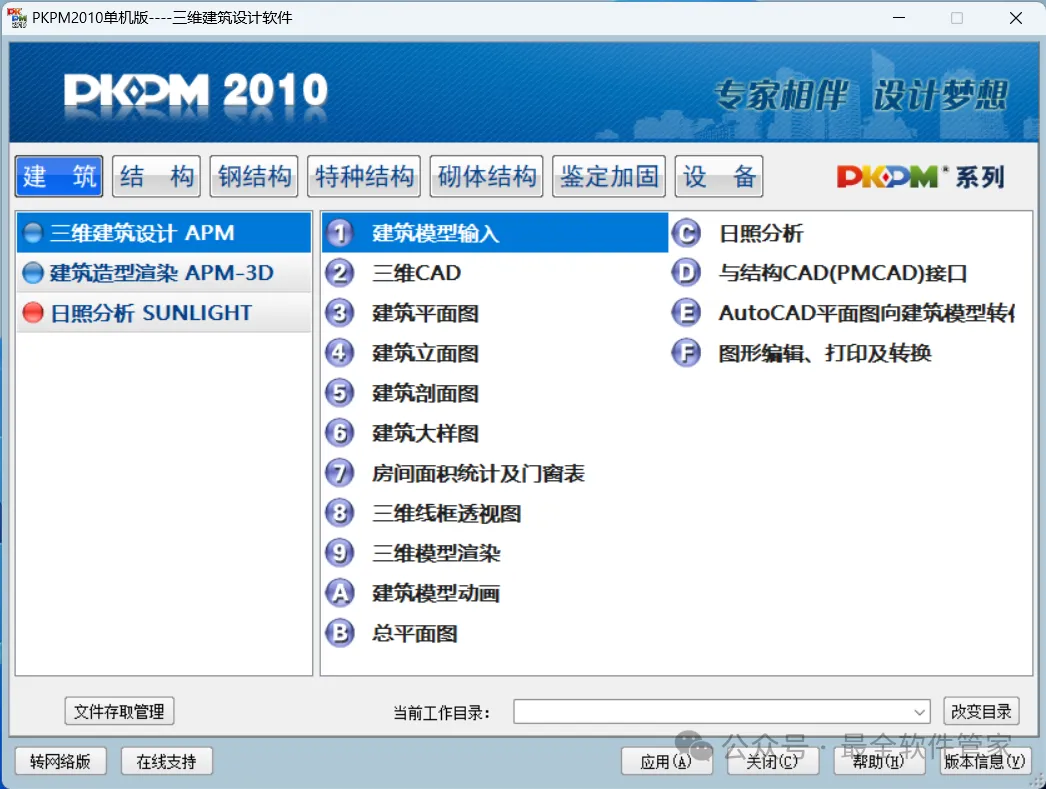Open 帮助(H)

pyautogui.click(x=879, y=761)
